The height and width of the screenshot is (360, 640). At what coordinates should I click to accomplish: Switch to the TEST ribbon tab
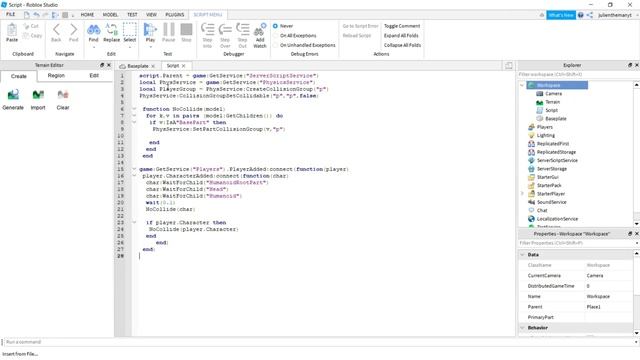pos(132,15)
